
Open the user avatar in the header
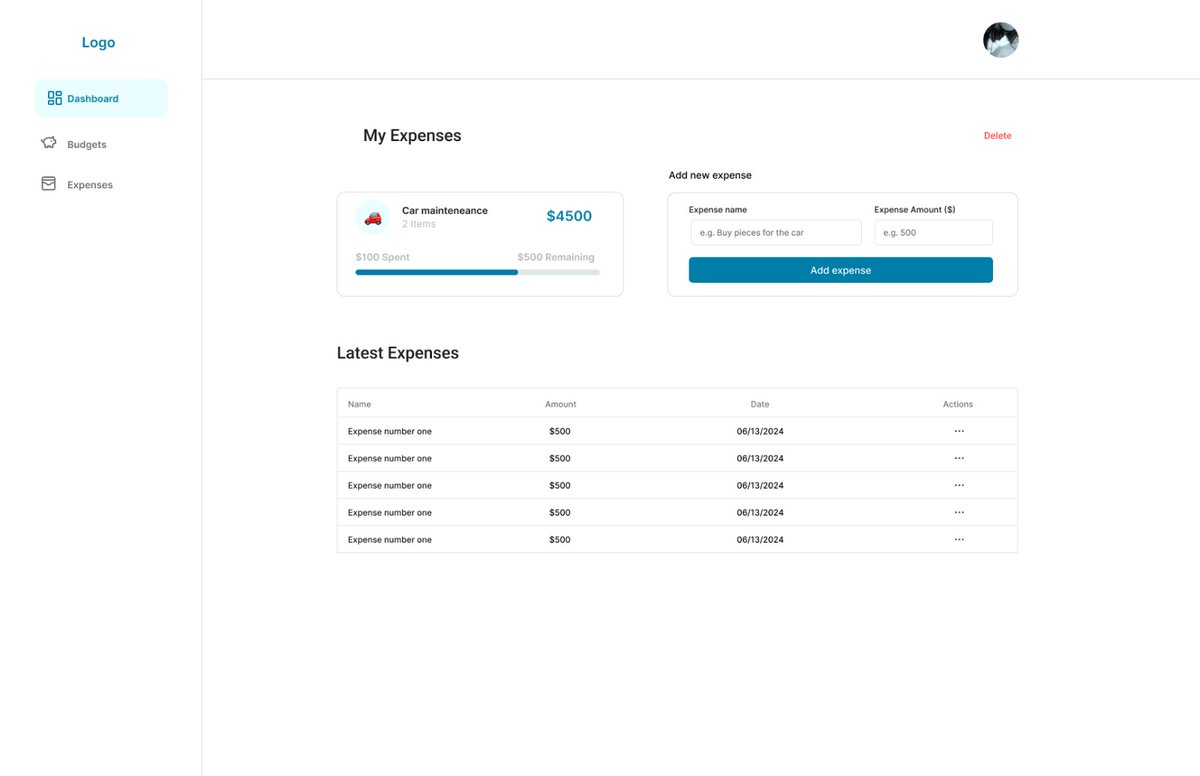(x=1000, y=40)
